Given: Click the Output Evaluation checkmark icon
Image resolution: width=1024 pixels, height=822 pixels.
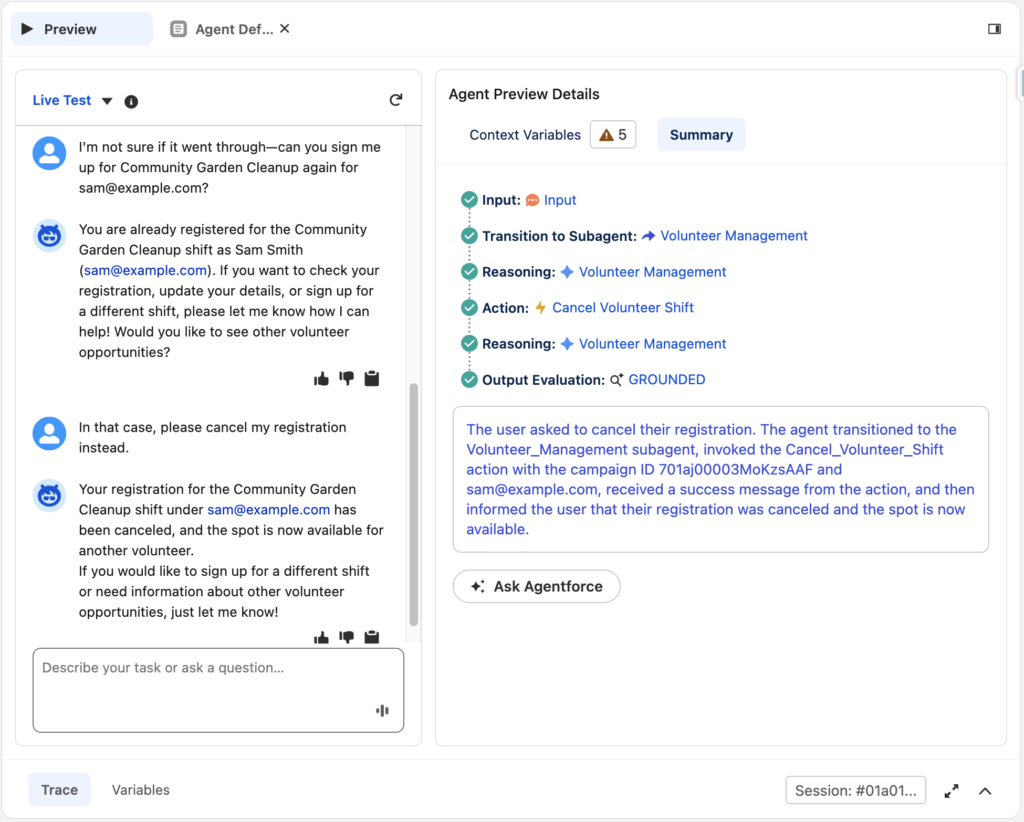Looking at the screenshot, I should 469,379.
